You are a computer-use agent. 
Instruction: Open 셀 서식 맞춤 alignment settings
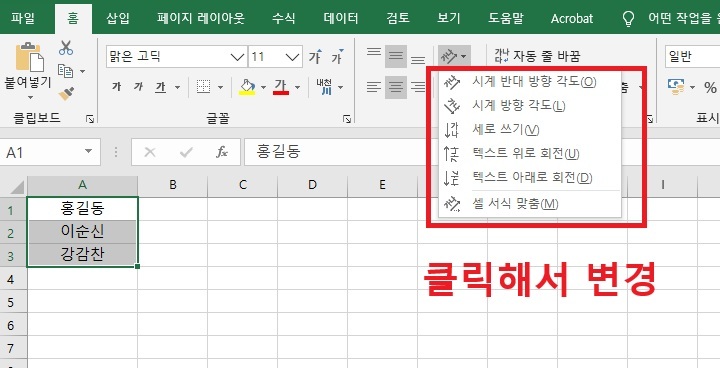click(x=530, y=204)
